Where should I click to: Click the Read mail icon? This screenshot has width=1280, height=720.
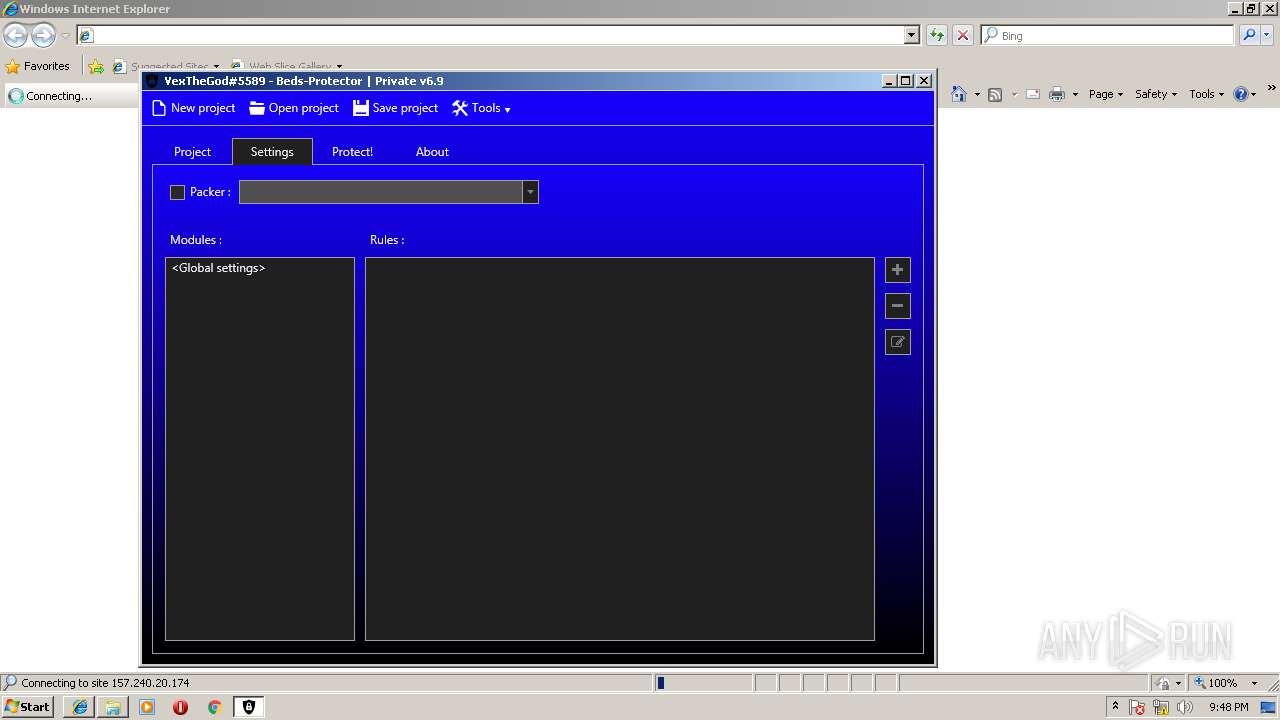coord(1033,94)
